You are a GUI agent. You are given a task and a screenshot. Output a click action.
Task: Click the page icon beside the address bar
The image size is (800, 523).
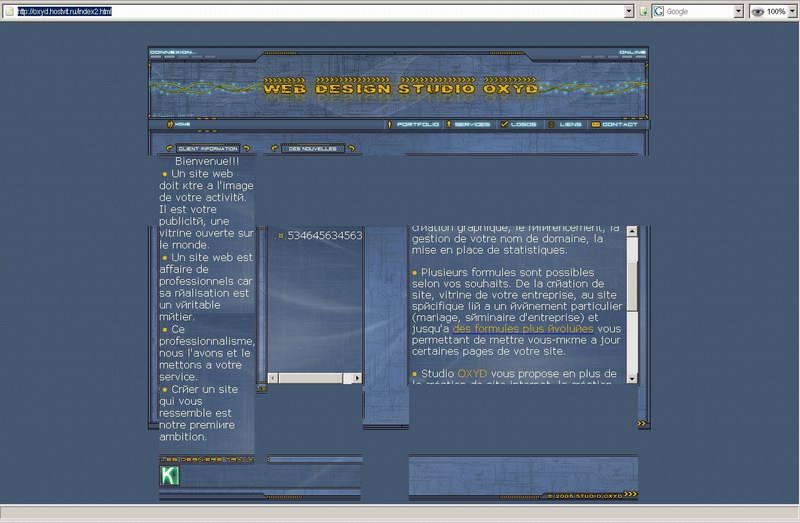pos(10,11)
